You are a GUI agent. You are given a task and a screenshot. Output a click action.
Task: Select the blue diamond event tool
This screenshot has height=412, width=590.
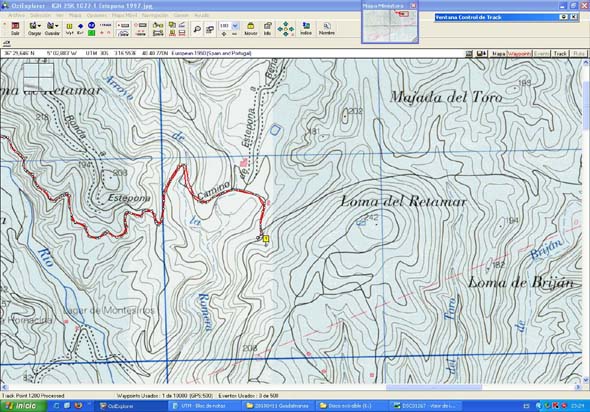click(x=81, y=26)
